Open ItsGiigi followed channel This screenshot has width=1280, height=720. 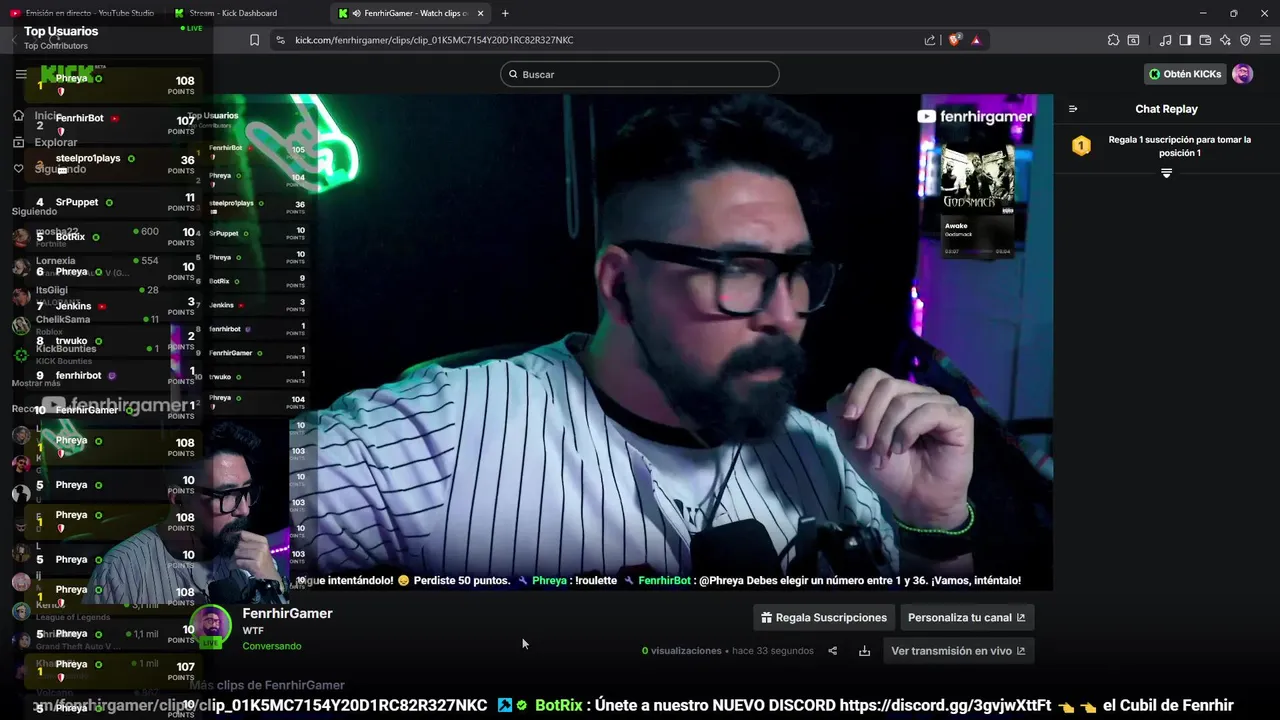[85, 295]
